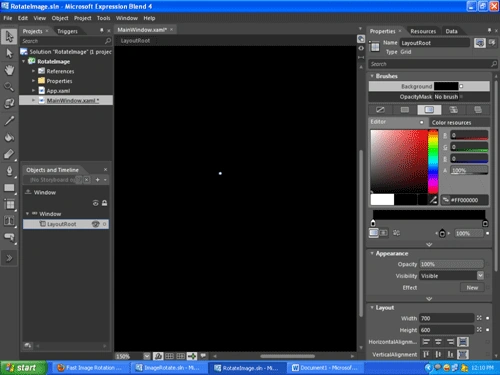This screenshot has height=375, width=500.
Task: Click the black Background color swatch
Action: pyautogui.click(x=446, y=86)
